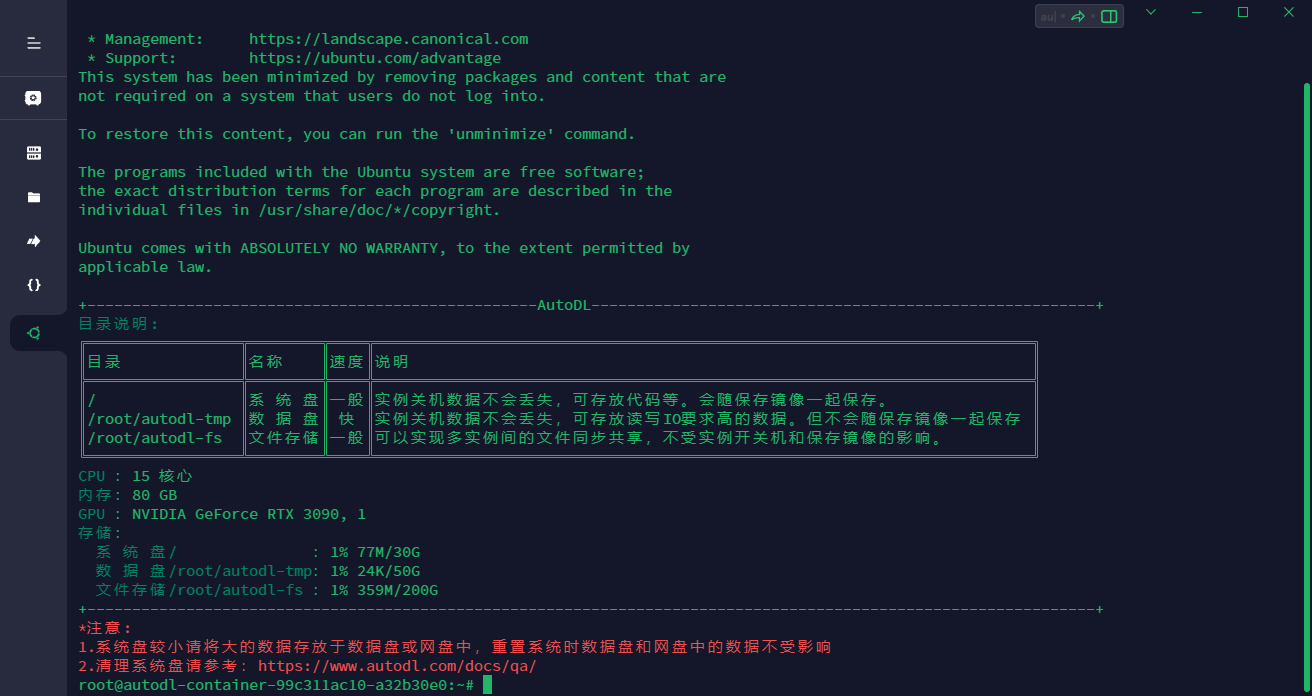The width and height of the screenshot is (1312, 696).
Task: Click the 'NVIDIA GeForce RTX 3090, 1' text
Action: tap(249, 514)
